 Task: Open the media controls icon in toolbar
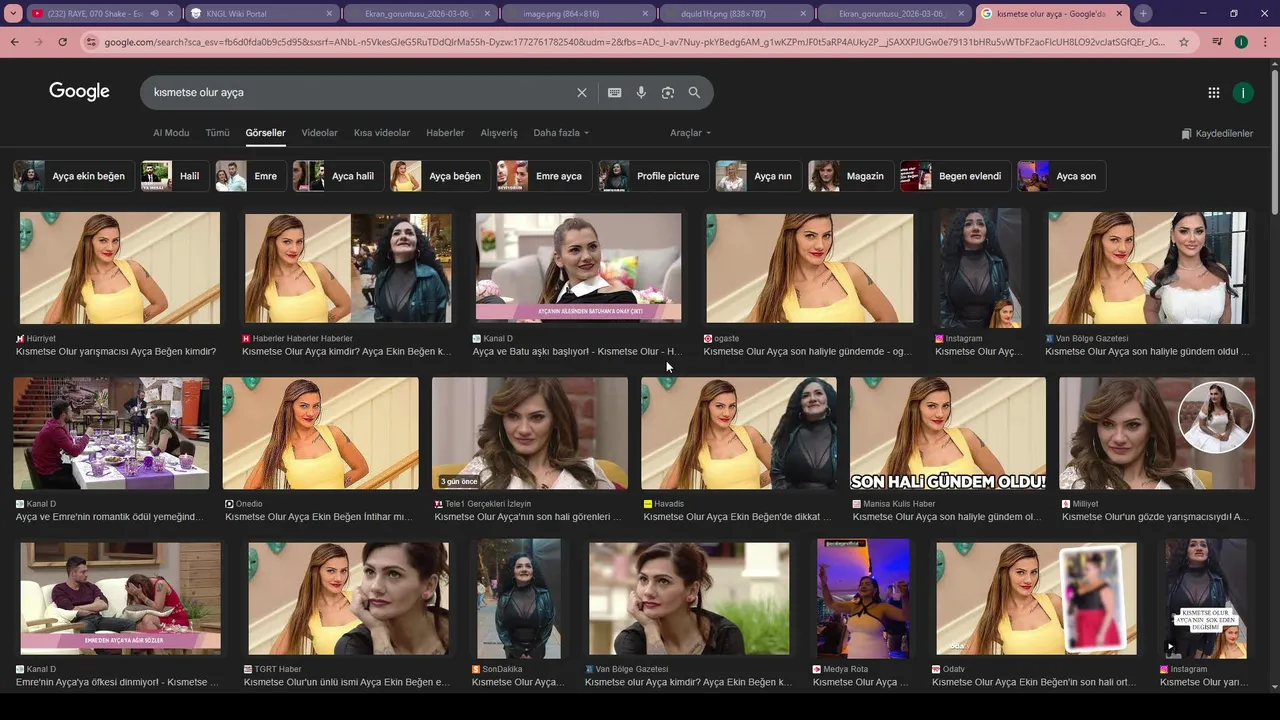click(x=1217, y=42)
